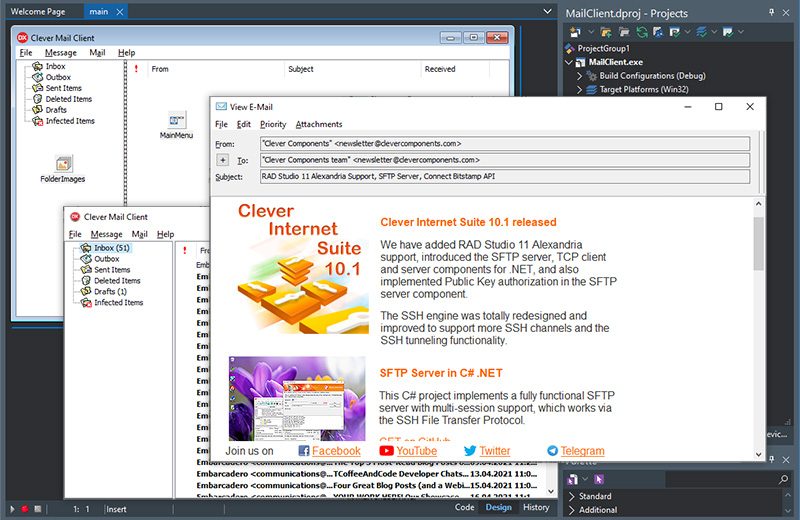Click the Palette categories icon left of pointer
The image size is (800, 520).
pos(573,479)
